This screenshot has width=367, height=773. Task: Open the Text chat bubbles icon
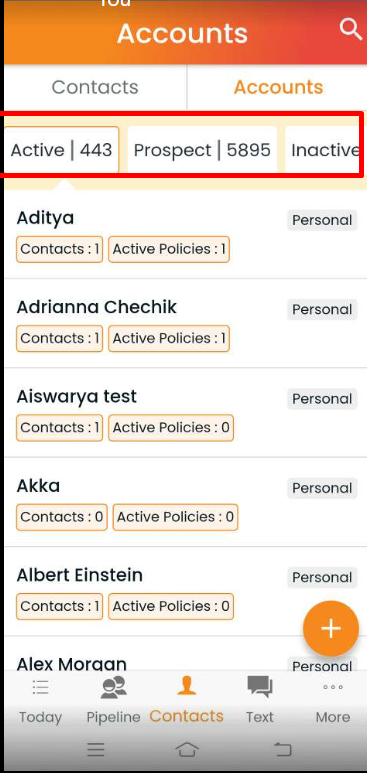[x=259, y=687]
